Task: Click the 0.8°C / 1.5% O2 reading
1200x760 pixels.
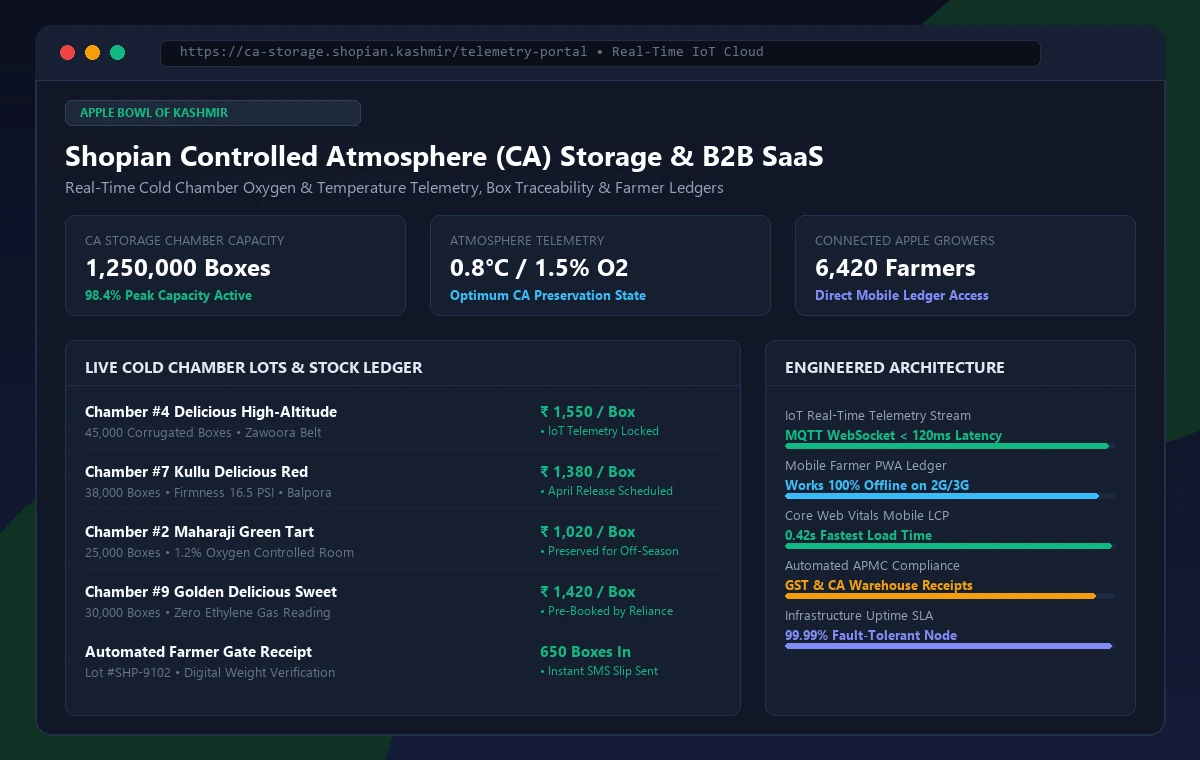Action: point(539,268)
